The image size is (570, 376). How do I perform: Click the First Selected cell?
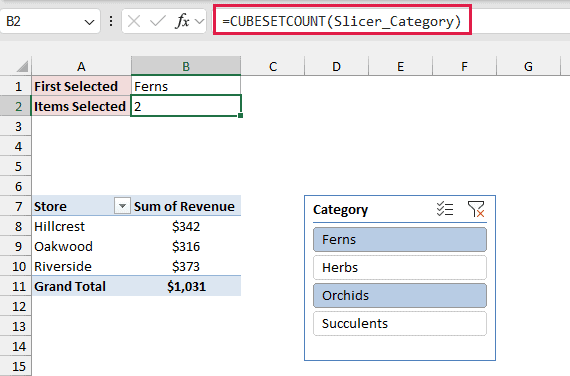[81, 86]
